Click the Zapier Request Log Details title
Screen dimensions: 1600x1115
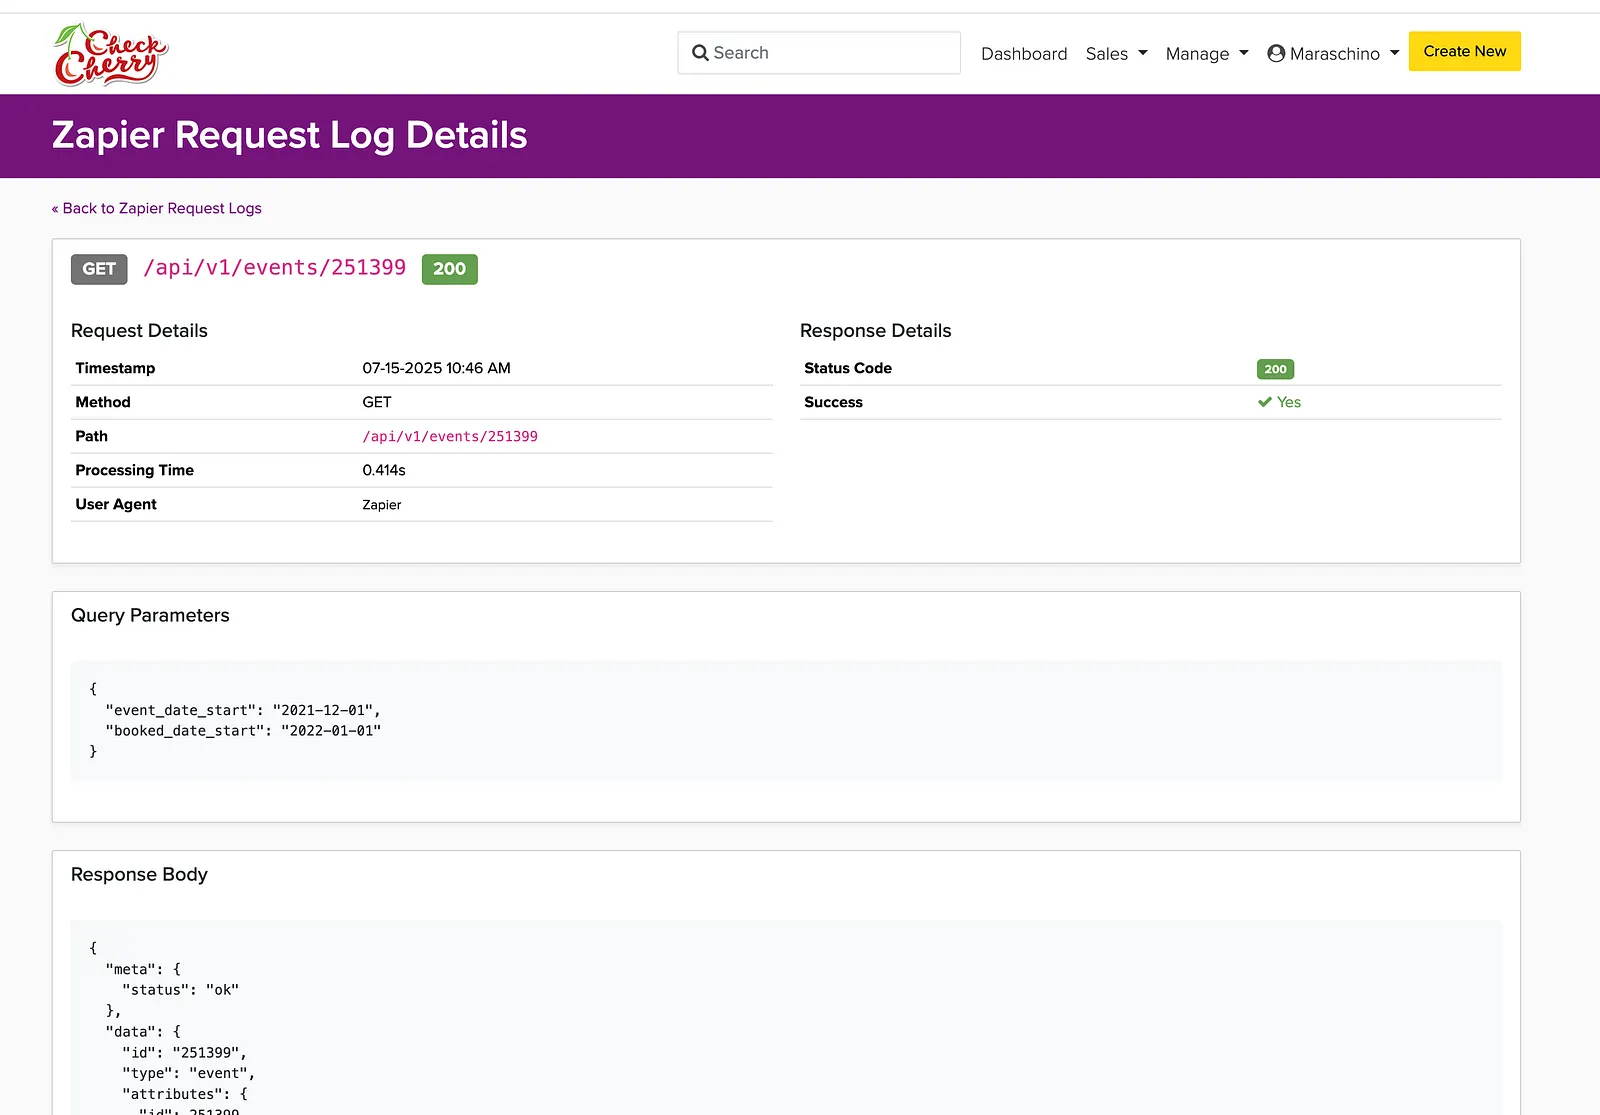point(289,135)
